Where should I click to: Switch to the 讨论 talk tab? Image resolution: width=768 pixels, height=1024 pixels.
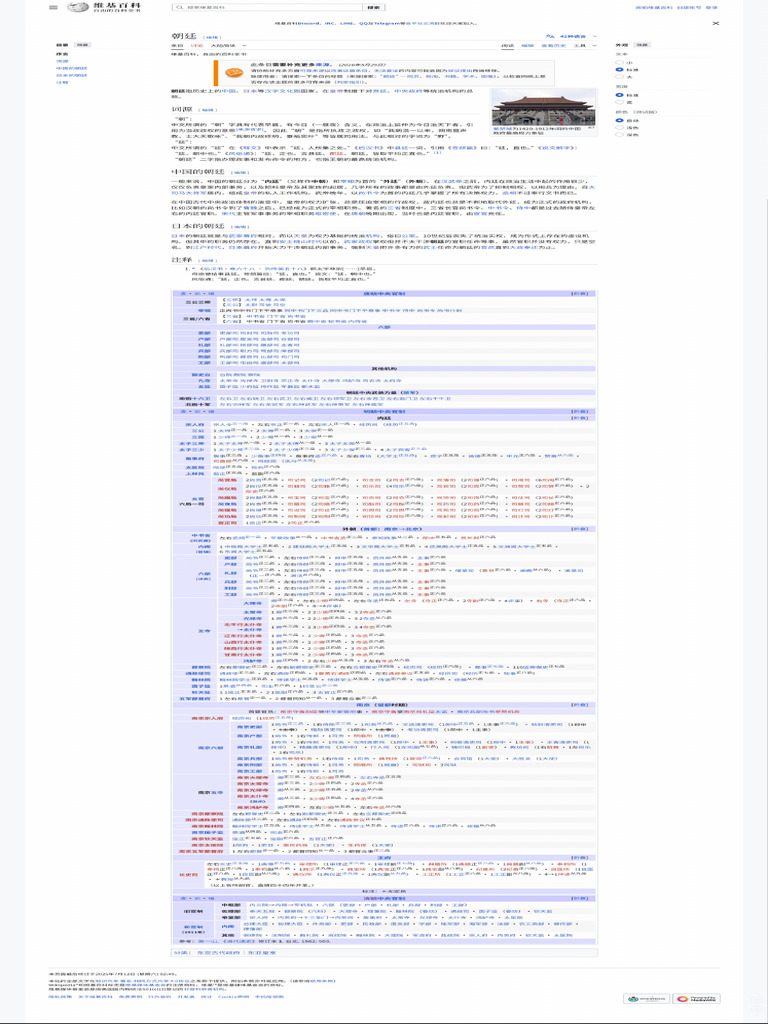[197, 46]
